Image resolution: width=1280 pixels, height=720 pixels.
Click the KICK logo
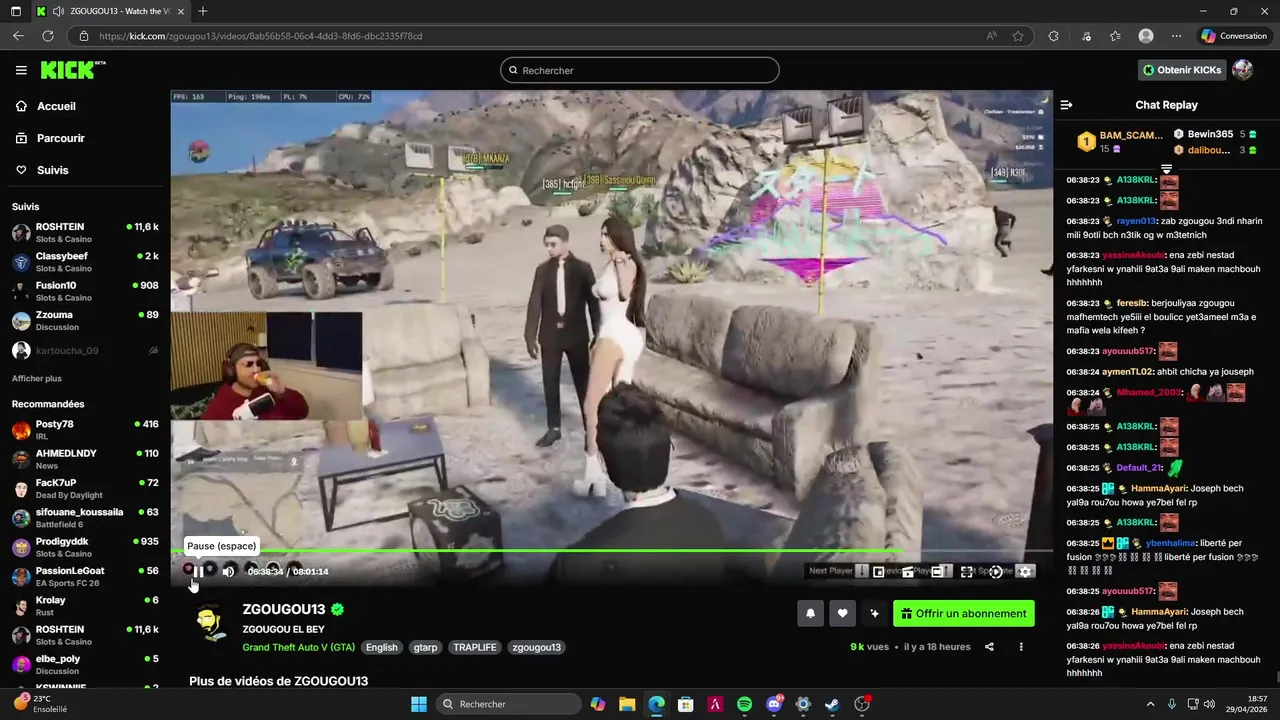[x=72, y=70]
